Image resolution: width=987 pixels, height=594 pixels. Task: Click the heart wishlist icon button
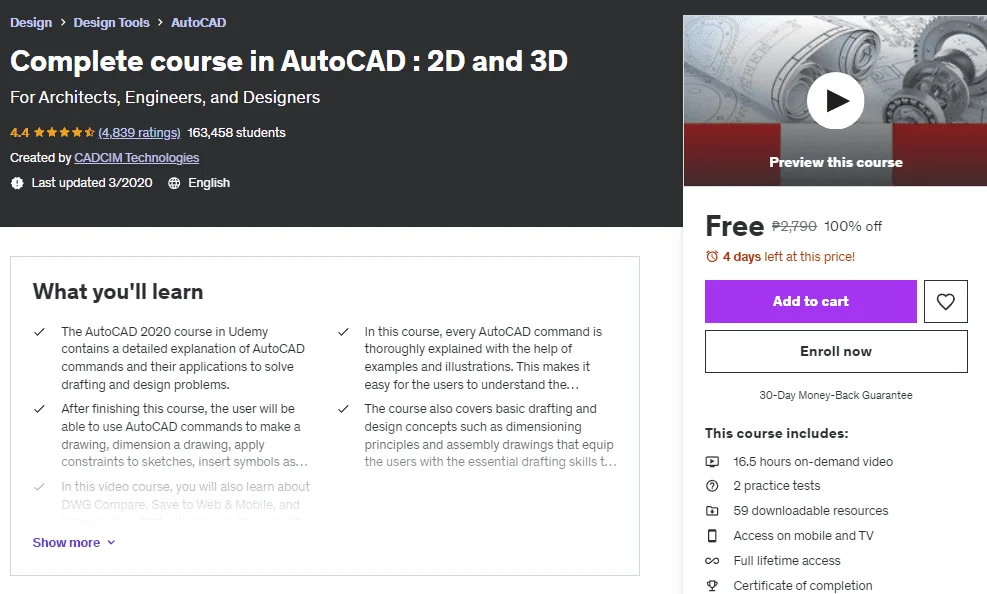pos(945,301)
